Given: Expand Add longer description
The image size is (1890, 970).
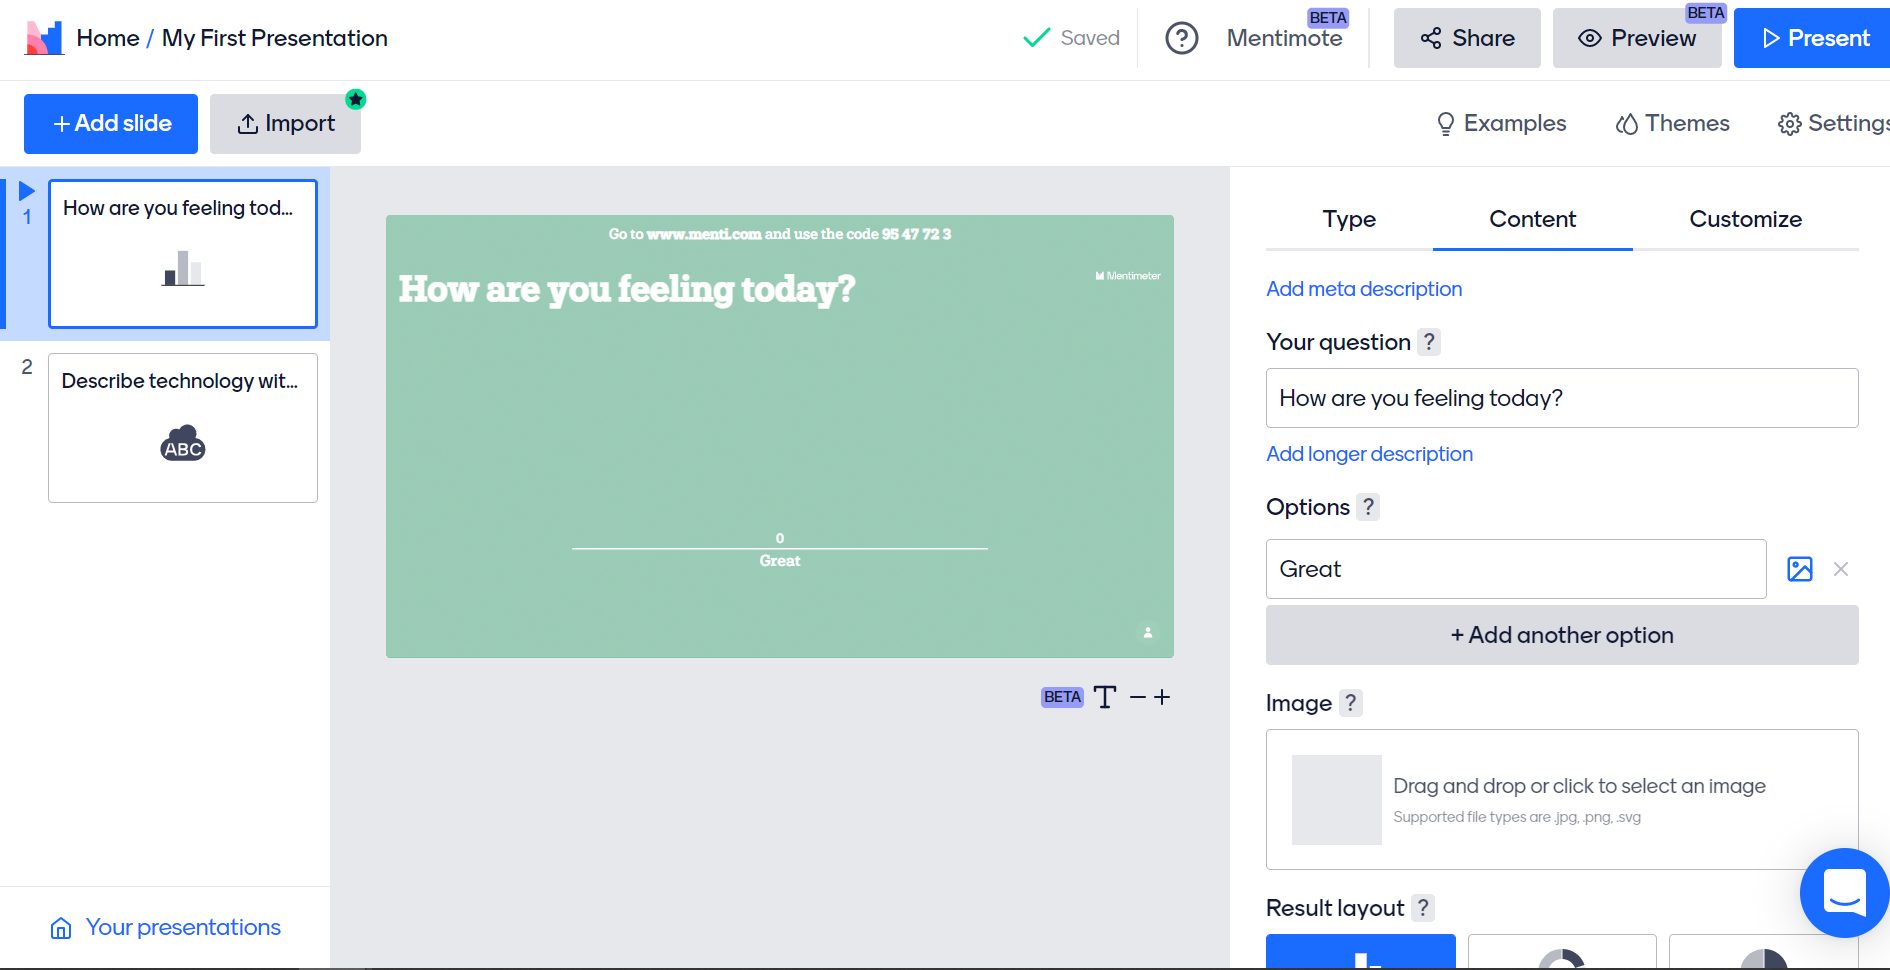Looking at the screenshot, I should tap(1369, 454).
